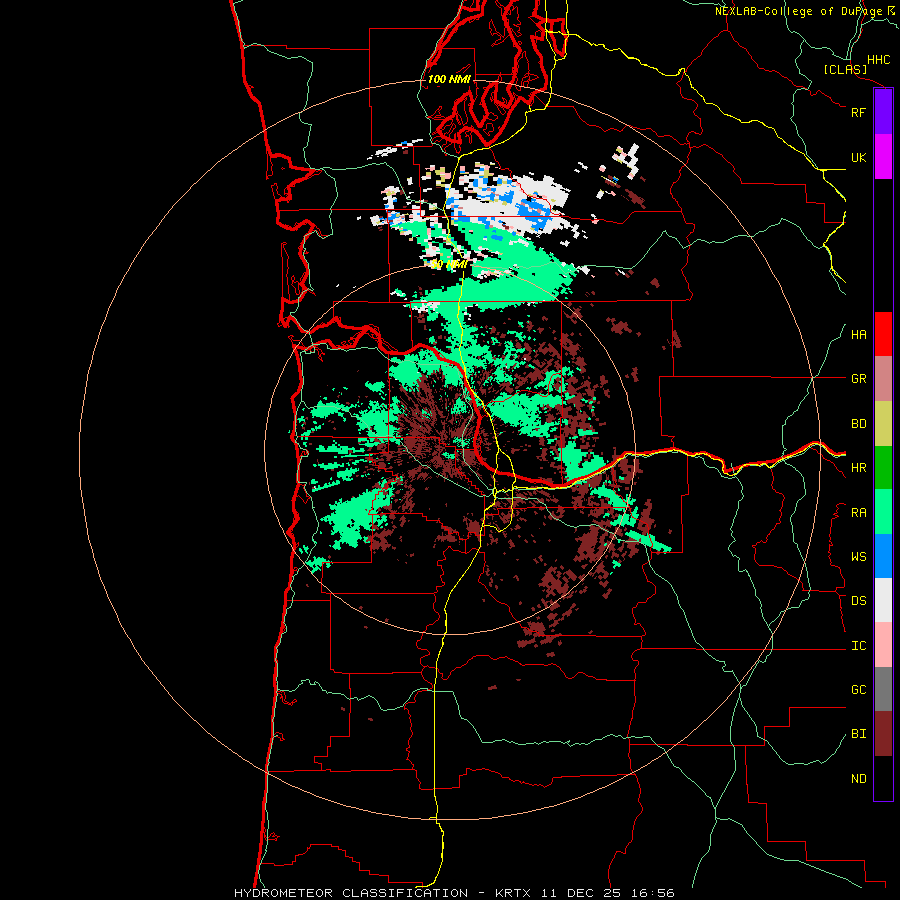
Task: Click the DS legend label text
Action: click(858, 600)
